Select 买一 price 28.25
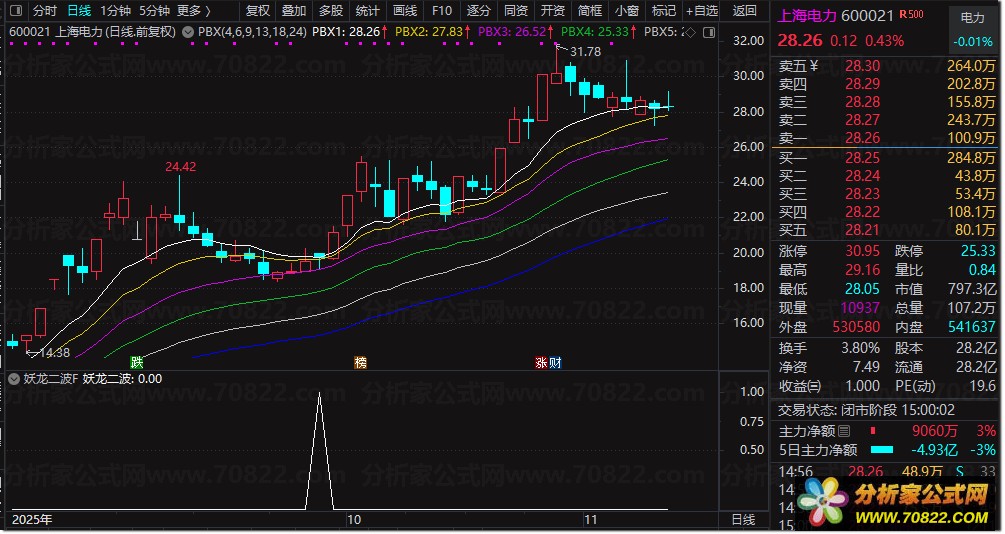The width and height of the screenshot is (1005, 534). coord(862,158)
